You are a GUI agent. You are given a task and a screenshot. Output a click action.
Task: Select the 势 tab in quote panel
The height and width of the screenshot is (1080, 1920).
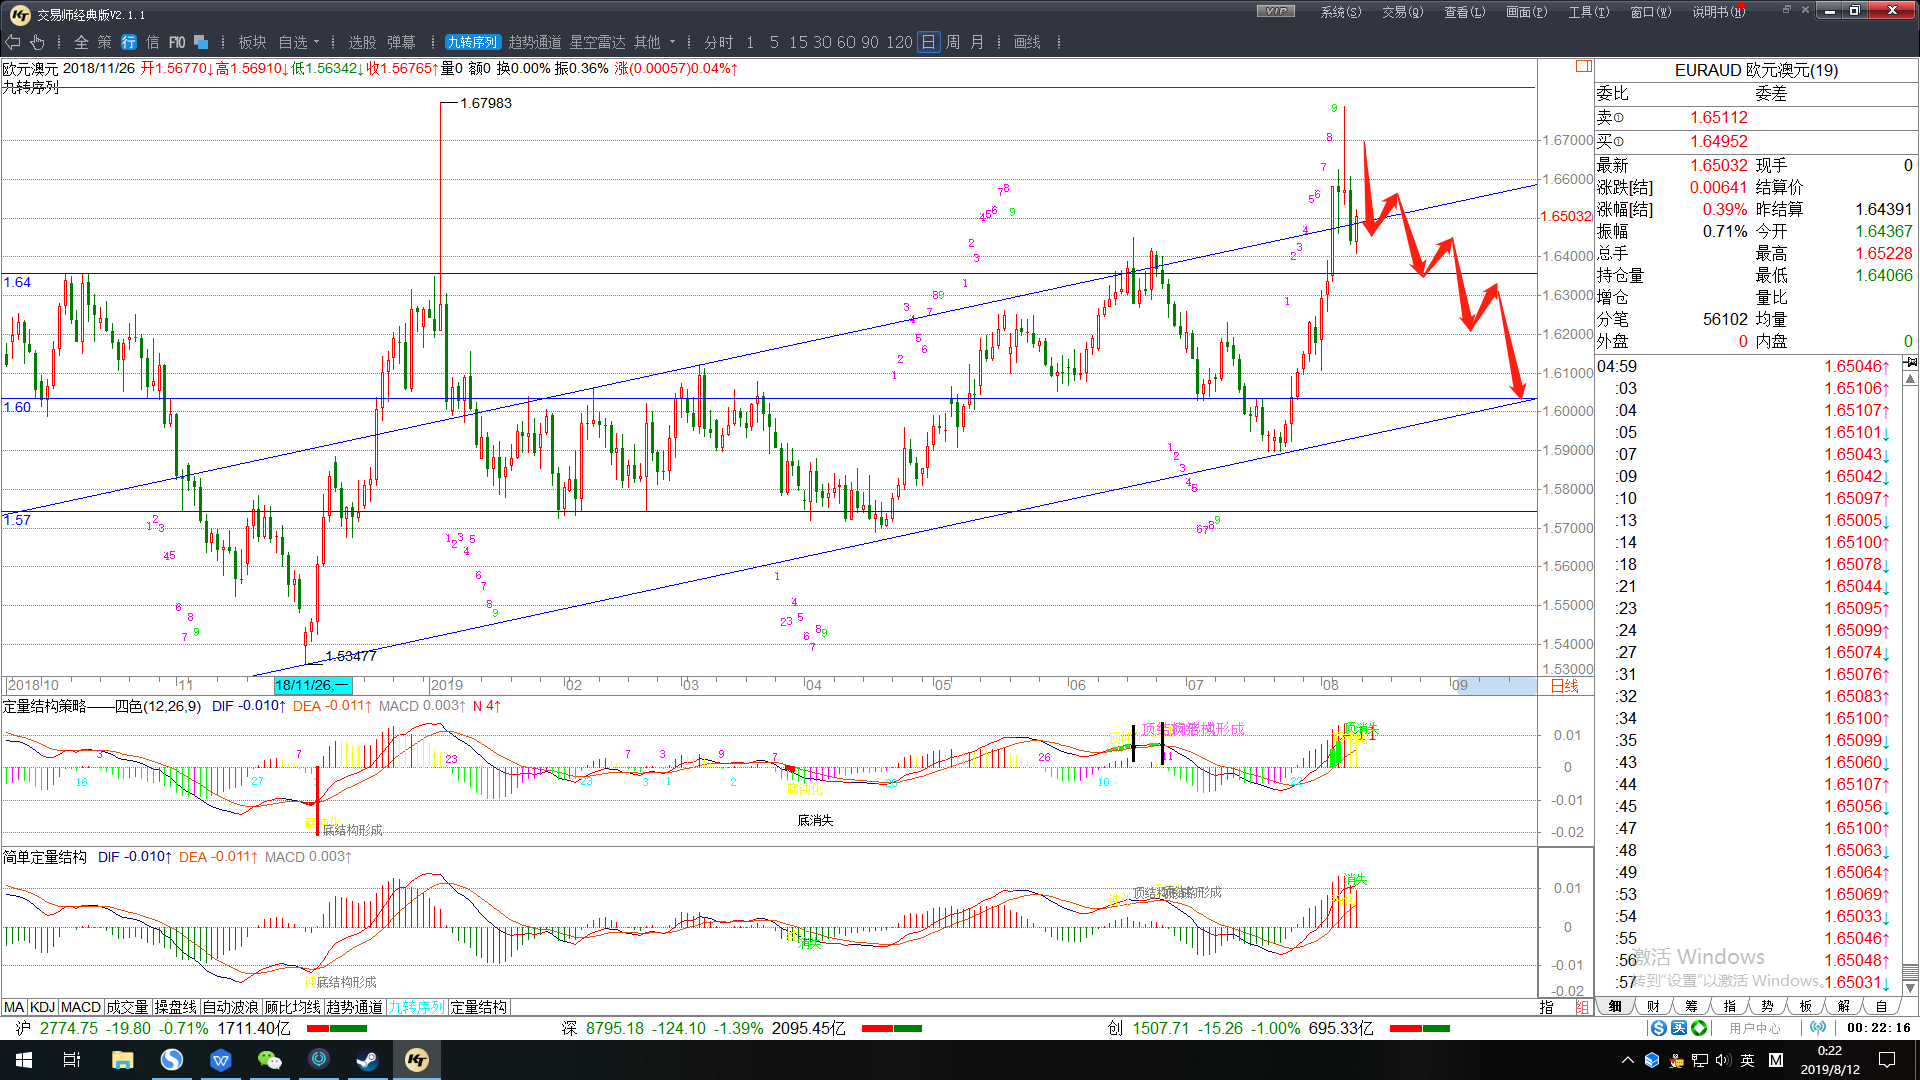click(x=1767, y=1006)
